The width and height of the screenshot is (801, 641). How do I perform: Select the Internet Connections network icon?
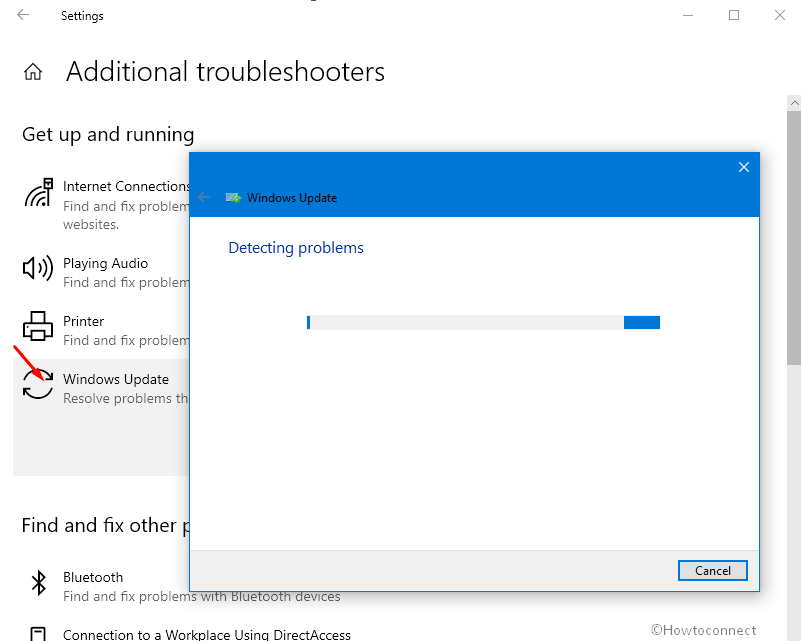coord(39,193)
